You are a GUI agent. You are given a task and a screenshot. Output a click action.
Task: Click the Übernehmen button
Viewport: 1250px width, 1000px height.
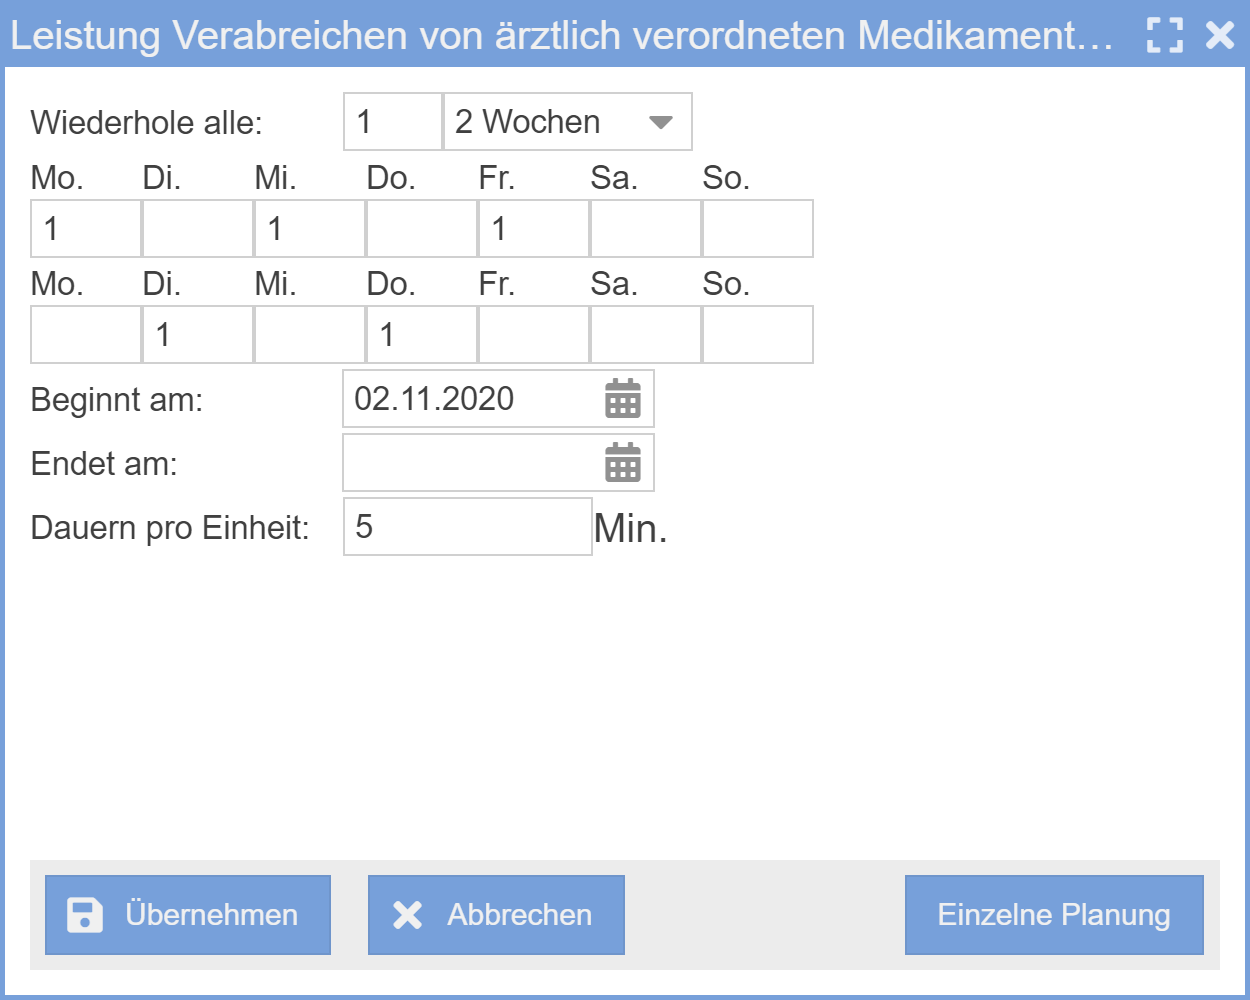pyautogui.click(x=187, y=913)
